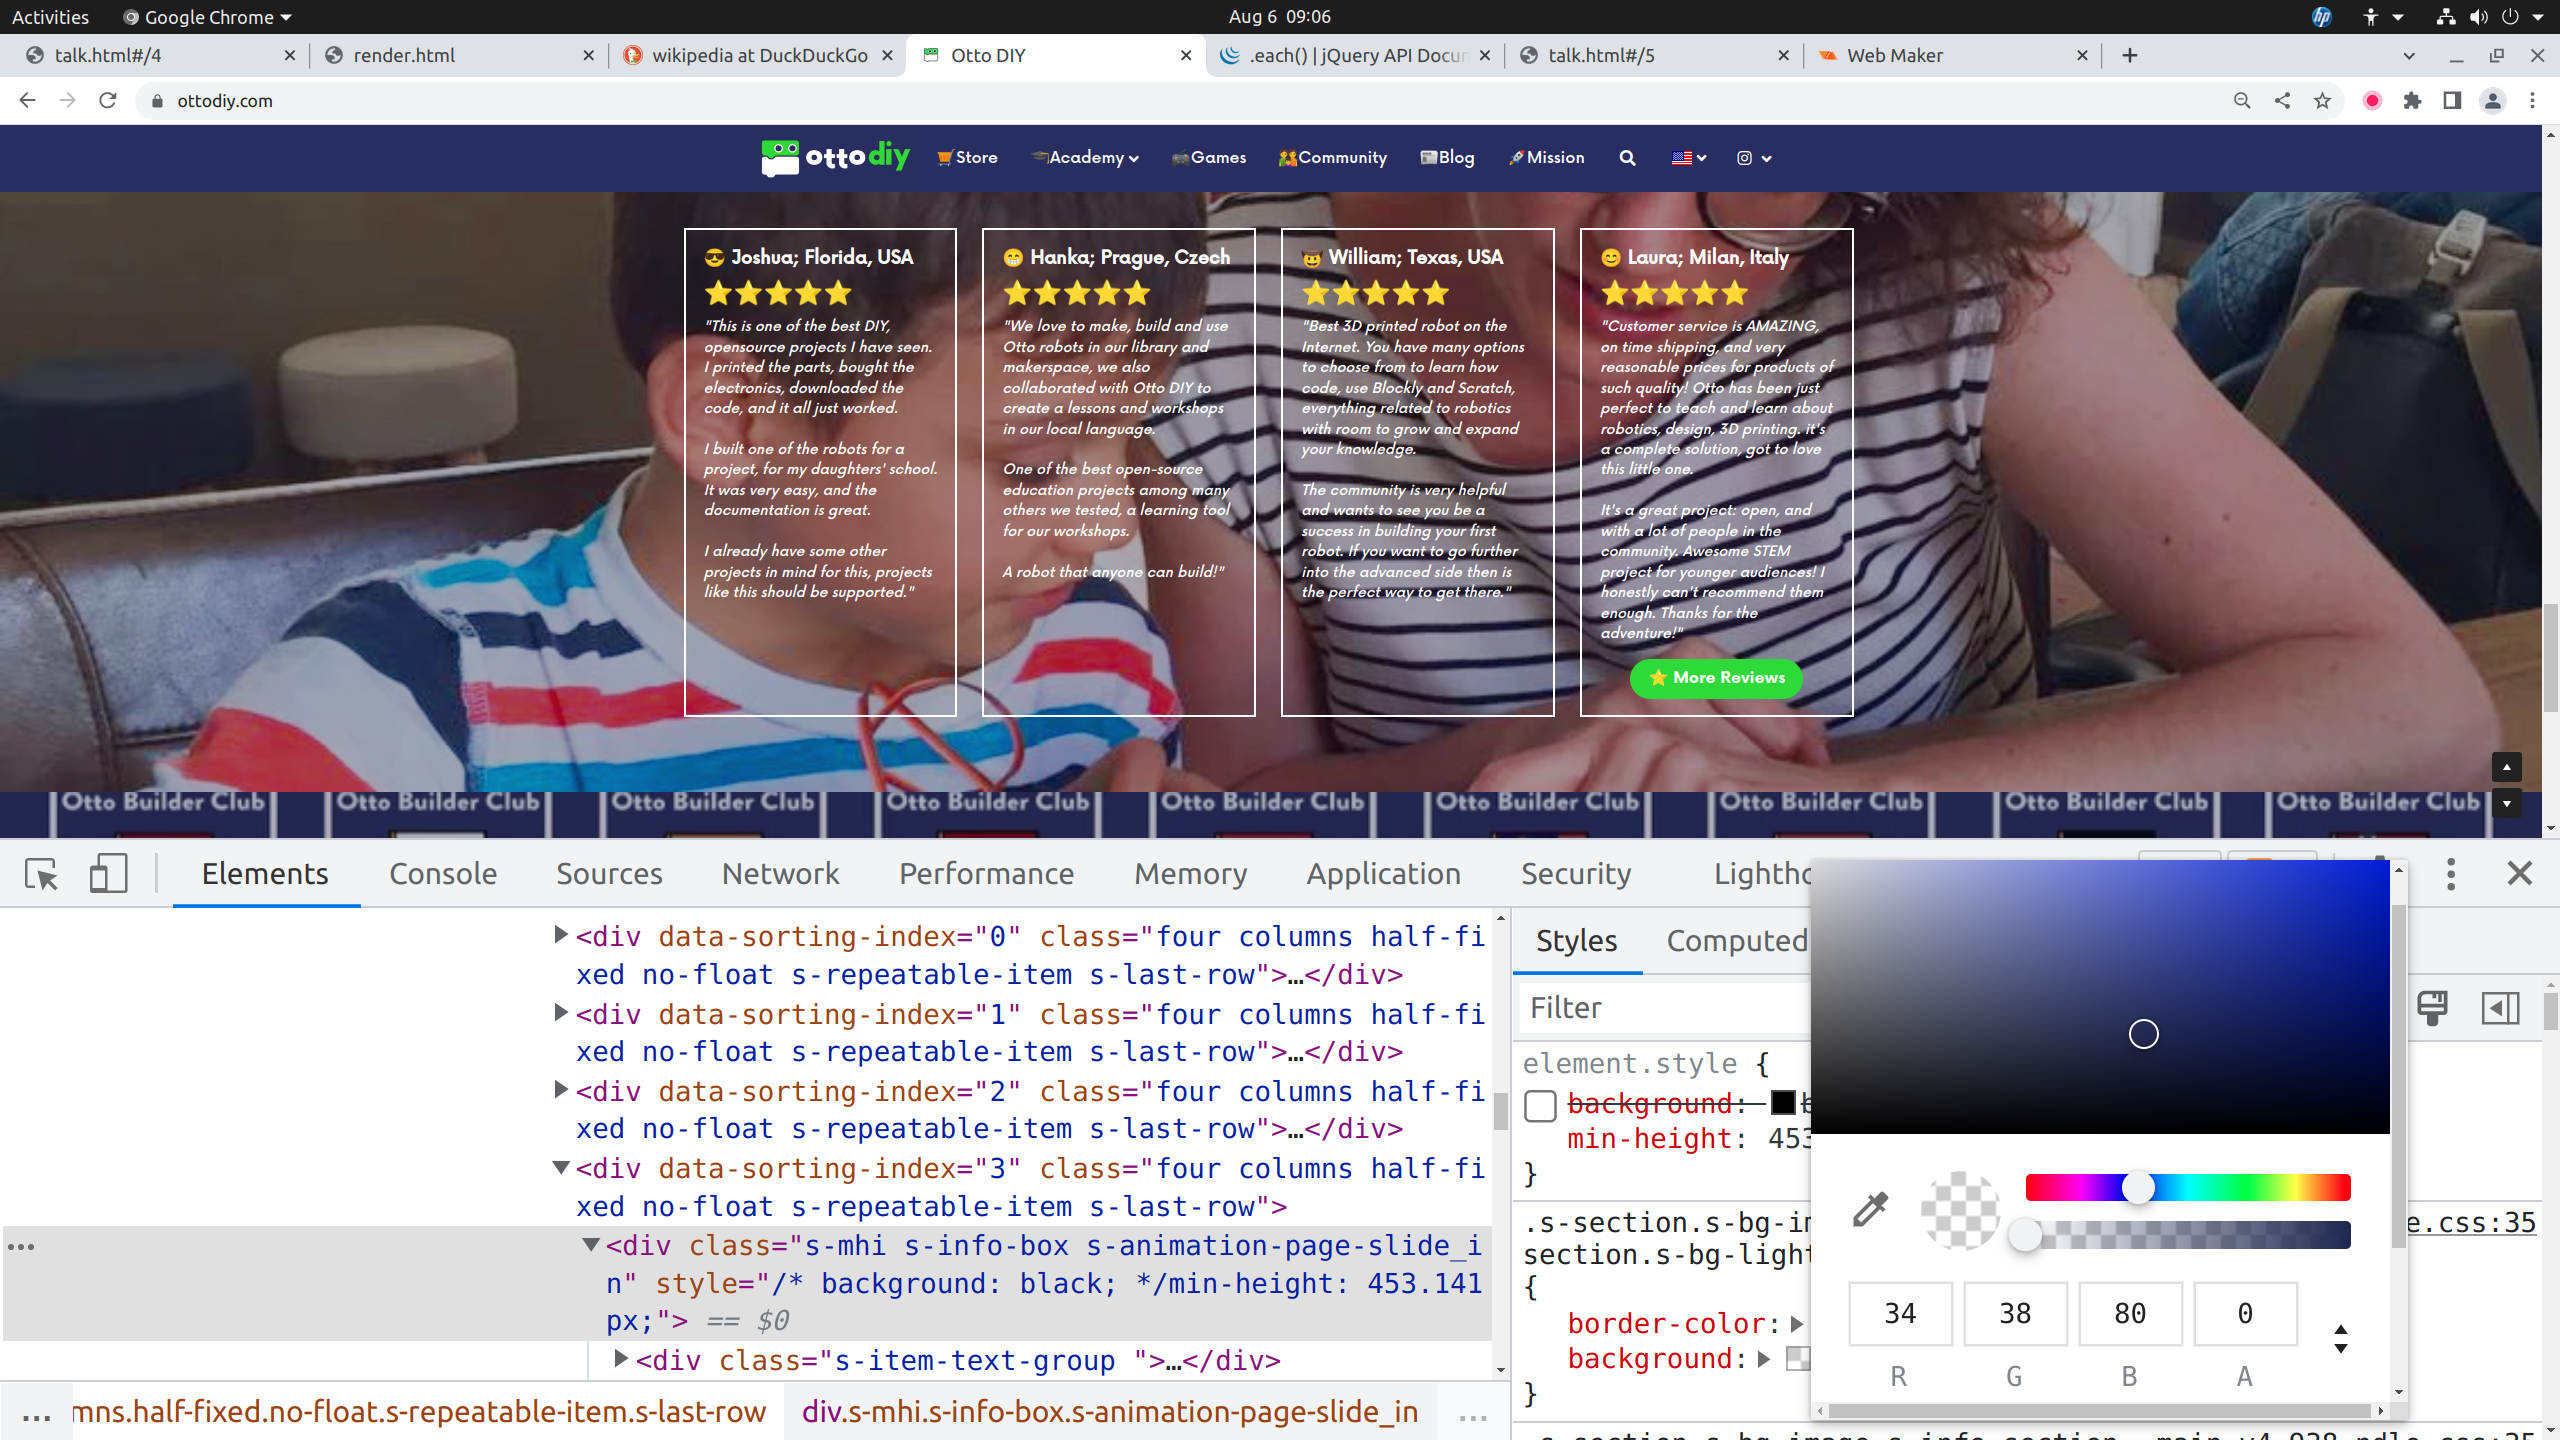Open Chrome extensions puzzle icon
This screenshot has width=2560, height=1440.
pos(2412,101)
